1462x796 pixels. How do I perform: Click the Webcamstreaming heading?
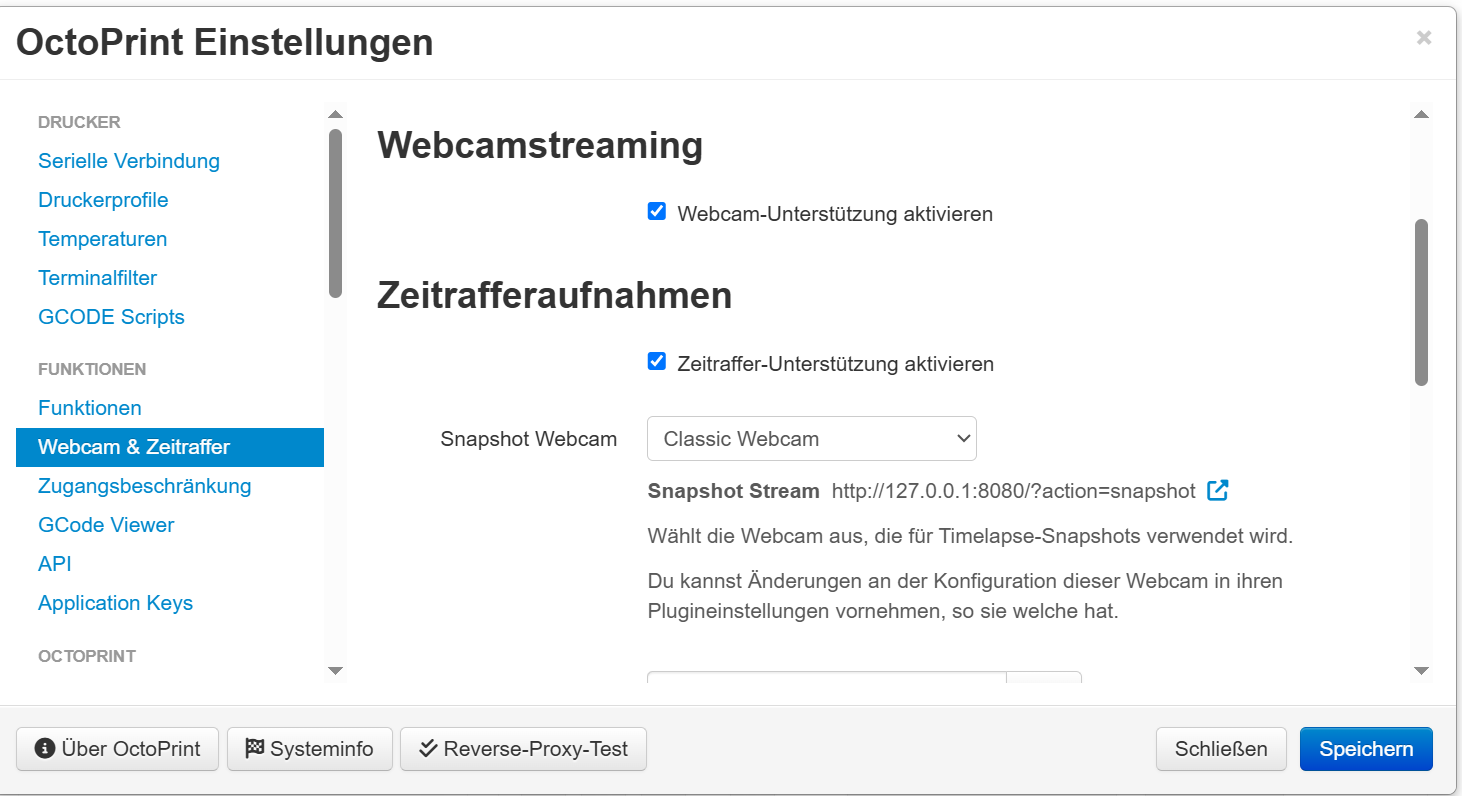click(540, 146)
